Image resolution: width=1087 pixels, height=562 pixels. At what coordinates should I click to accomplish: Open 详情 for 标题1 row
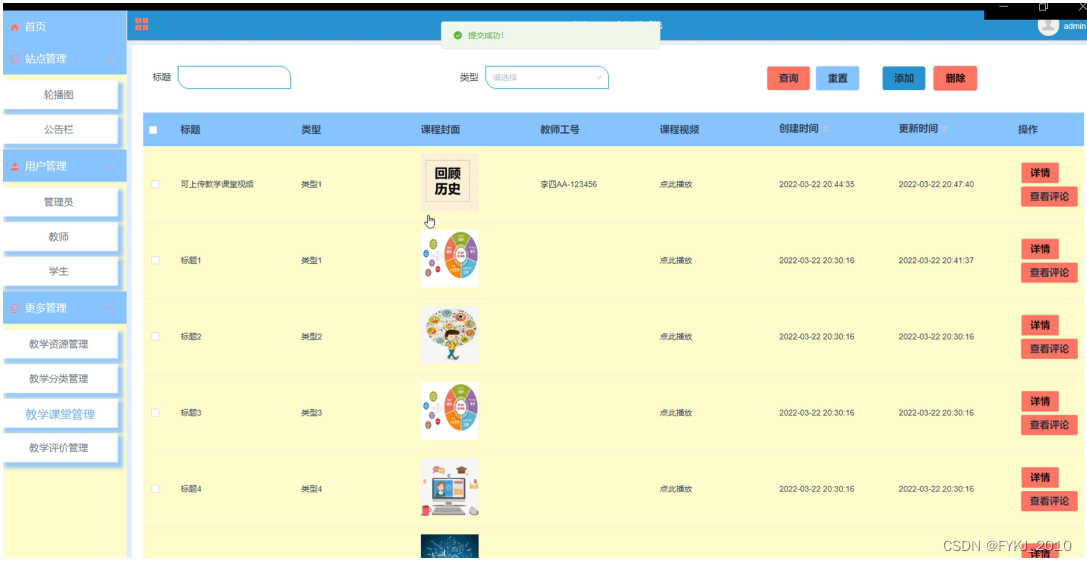click(1040, 249)
